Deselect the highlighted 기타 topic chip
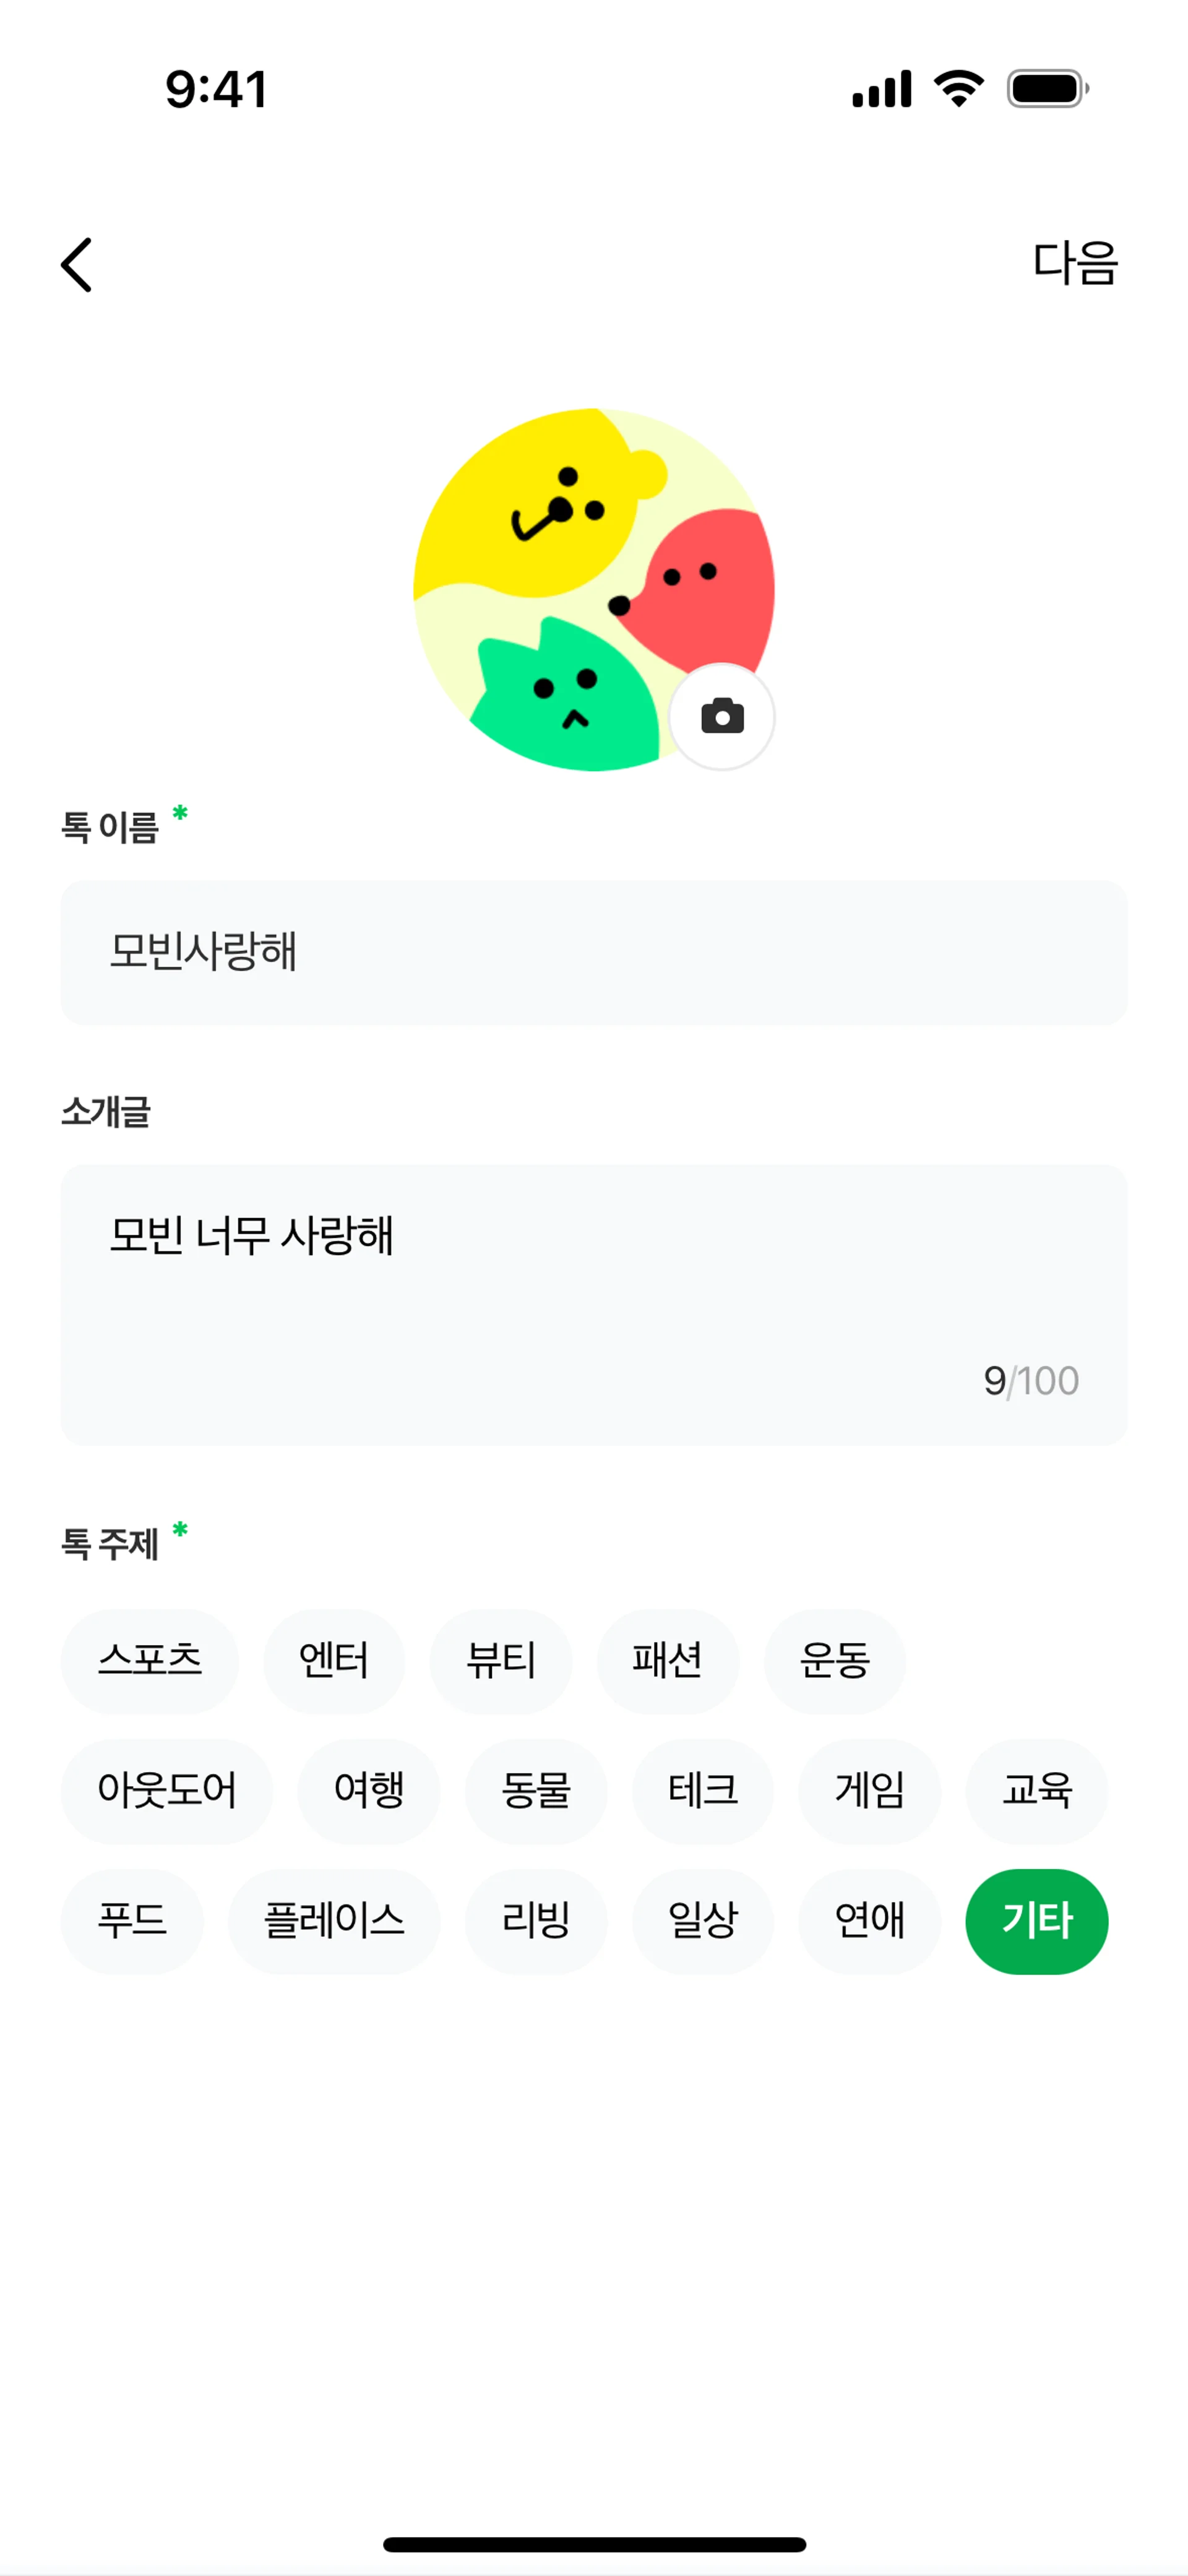 [1037, 1921]
